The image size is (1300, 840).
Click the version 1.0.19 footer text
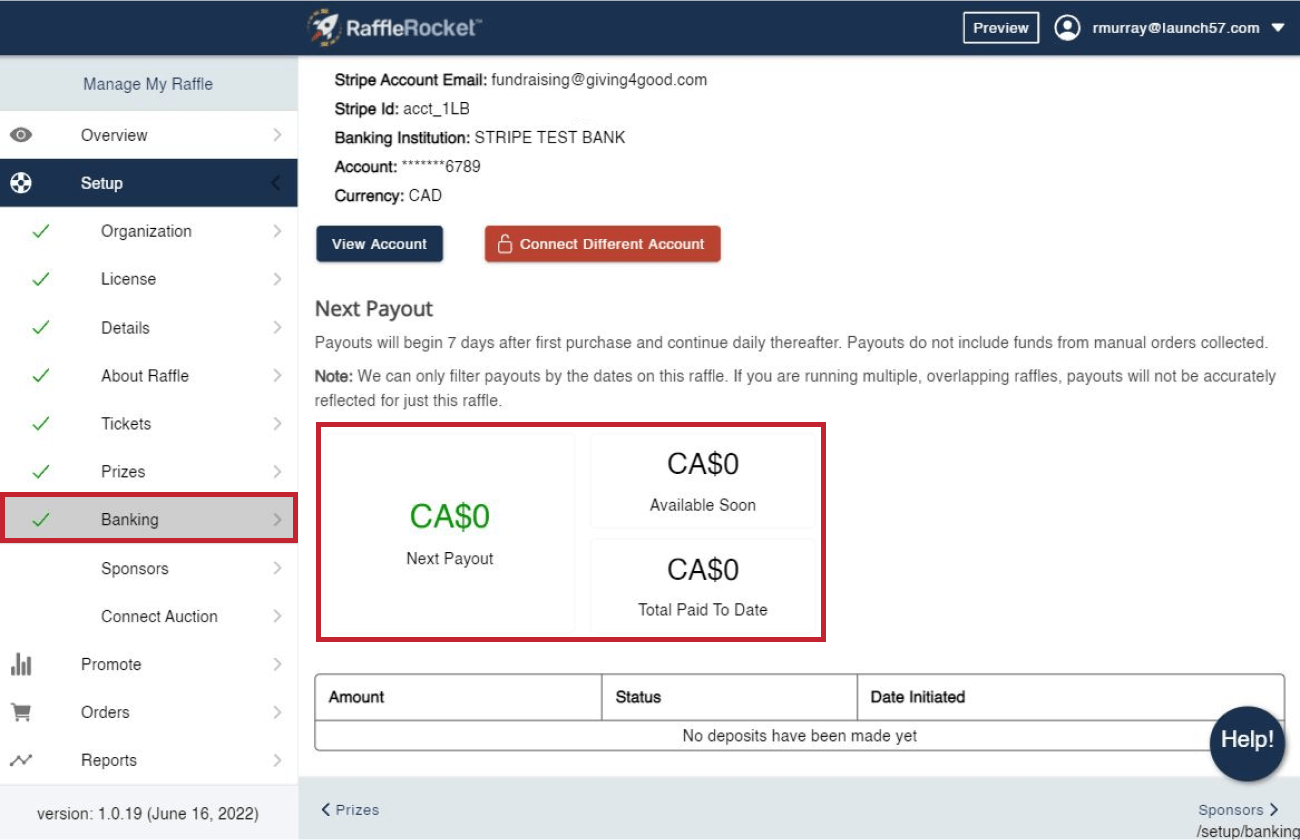[x=148, y=813]
